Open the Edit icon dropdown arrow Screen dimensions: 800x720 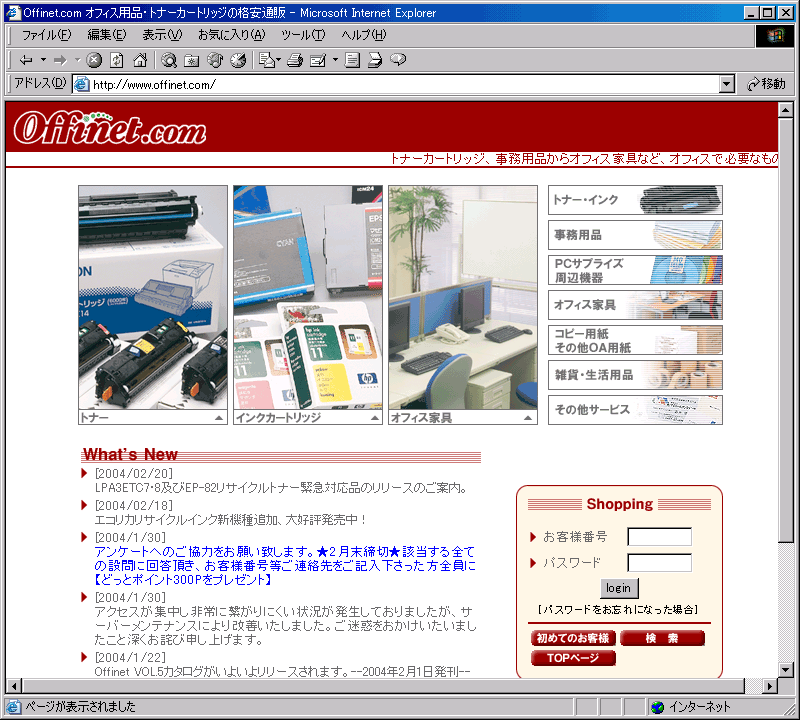pos(335,60)
